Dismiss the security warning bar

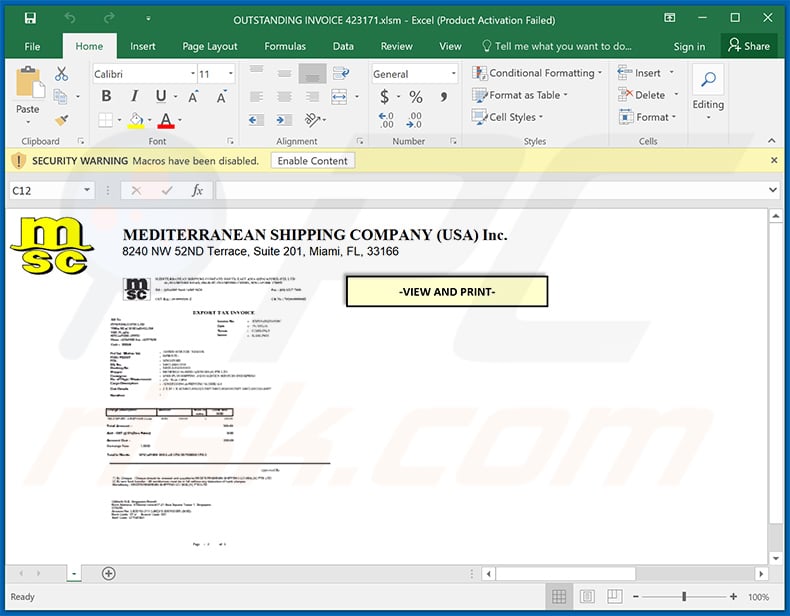(774, 160)
